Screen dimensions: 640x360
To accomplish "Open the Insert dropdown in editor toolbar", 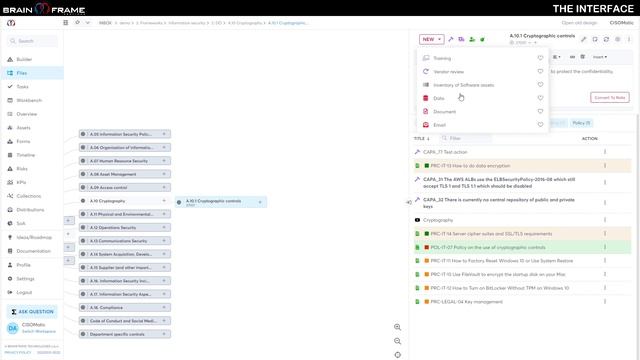I will [x=600, y=57].
